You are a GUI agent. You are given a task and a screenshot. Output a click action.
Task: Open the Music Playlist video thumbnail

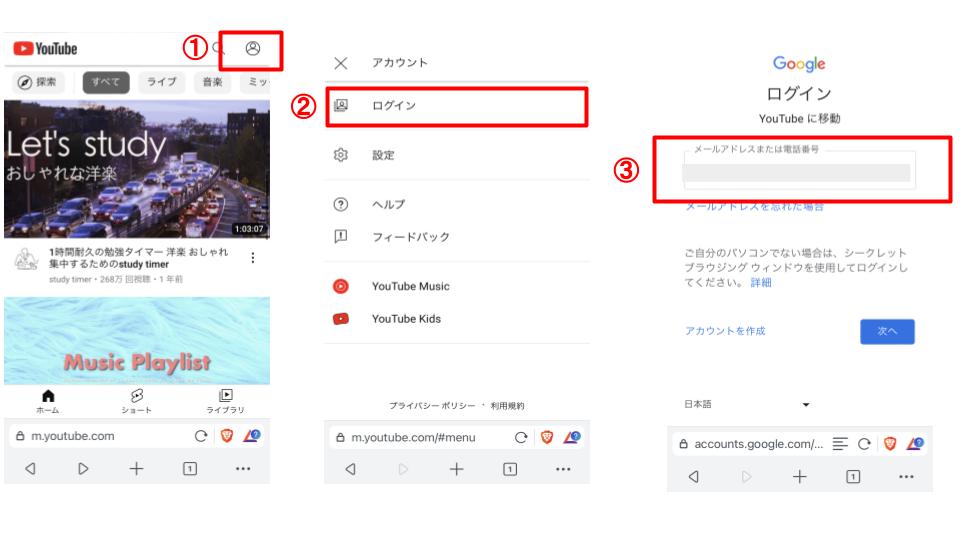coord(137,340)
